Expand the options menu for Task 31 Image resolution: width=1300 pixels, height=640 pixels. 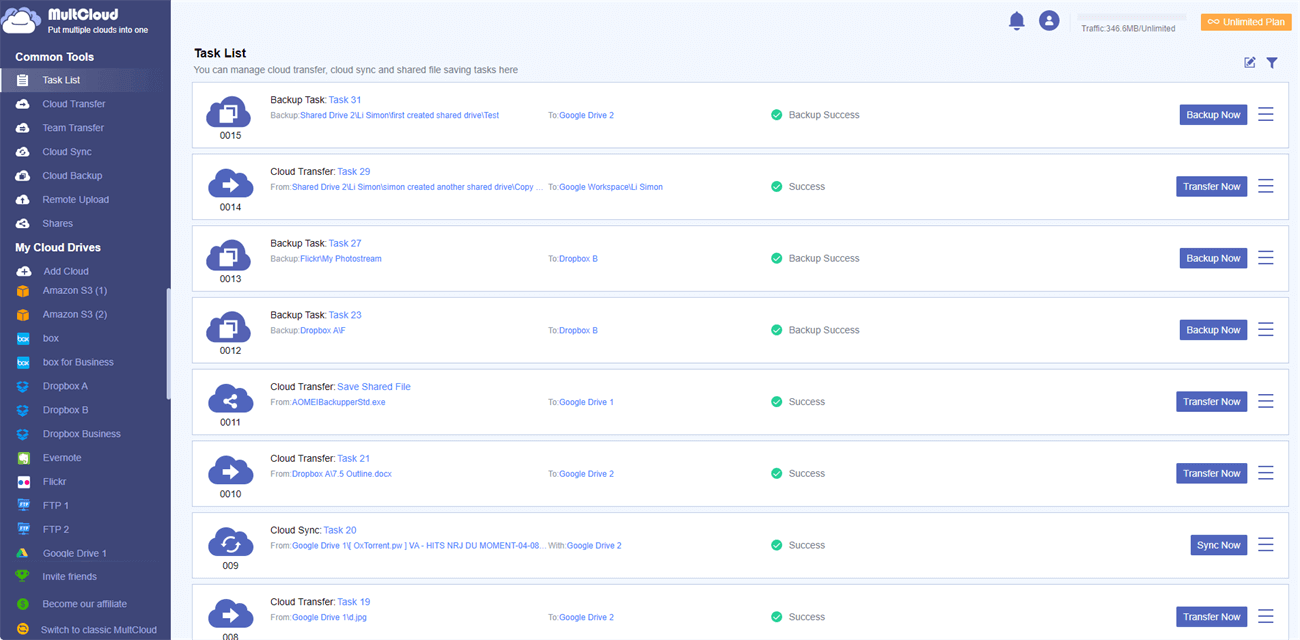point(1266,115)
